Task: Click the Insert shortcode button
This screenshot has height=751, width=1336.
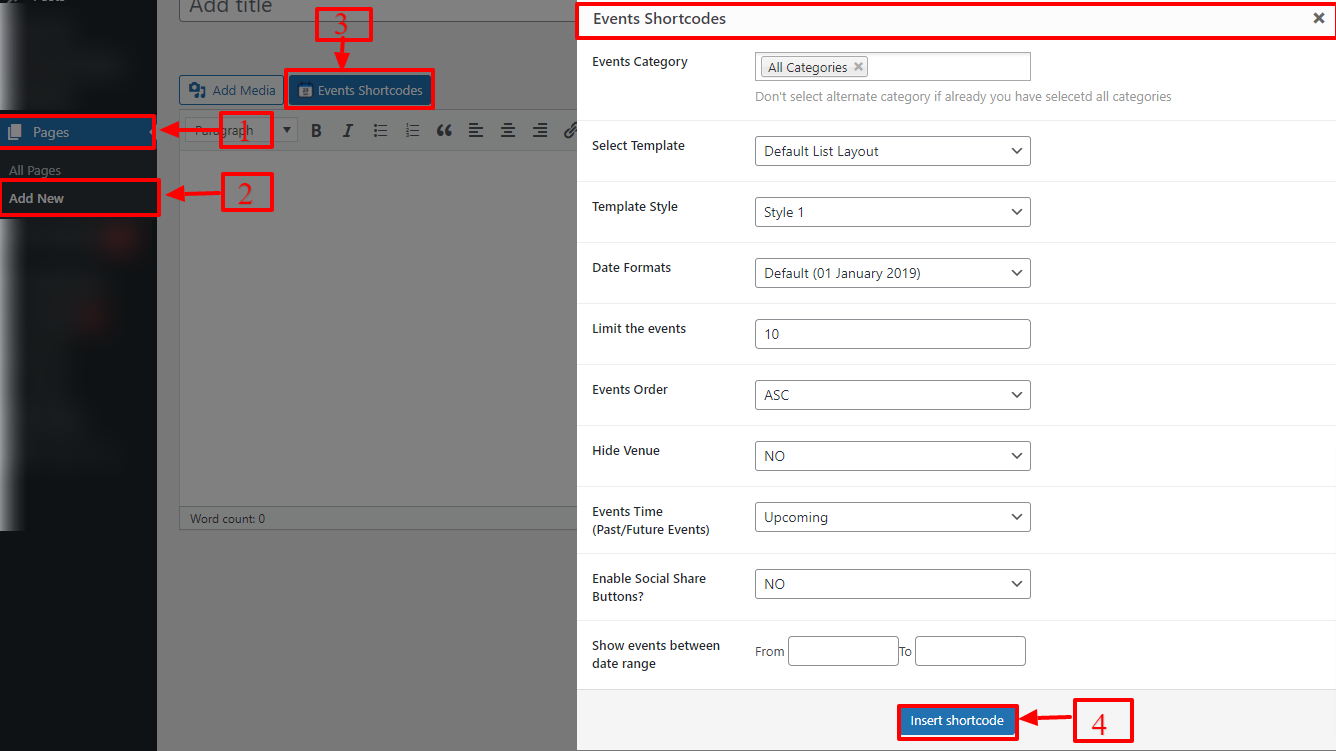Action: point(957,721)
